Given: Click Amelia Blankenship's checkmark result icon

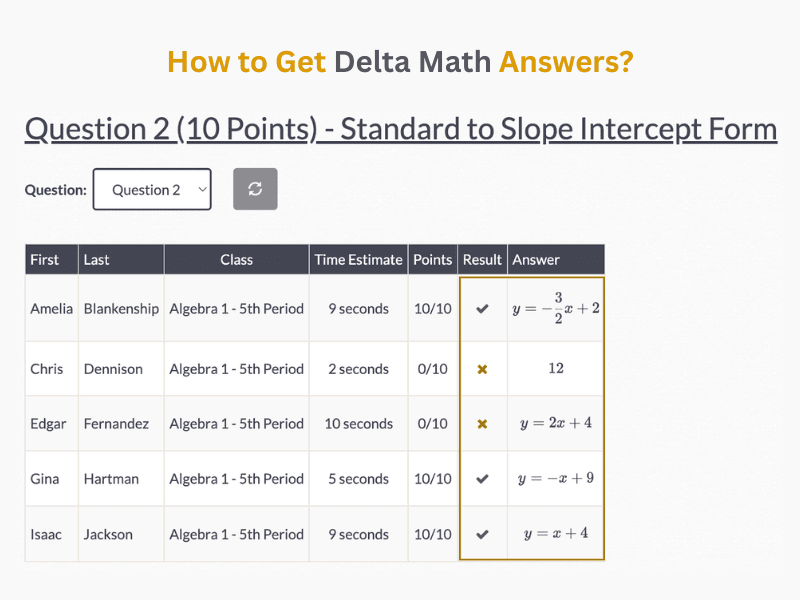Looking at the screenshot, I should pos(482,309).
